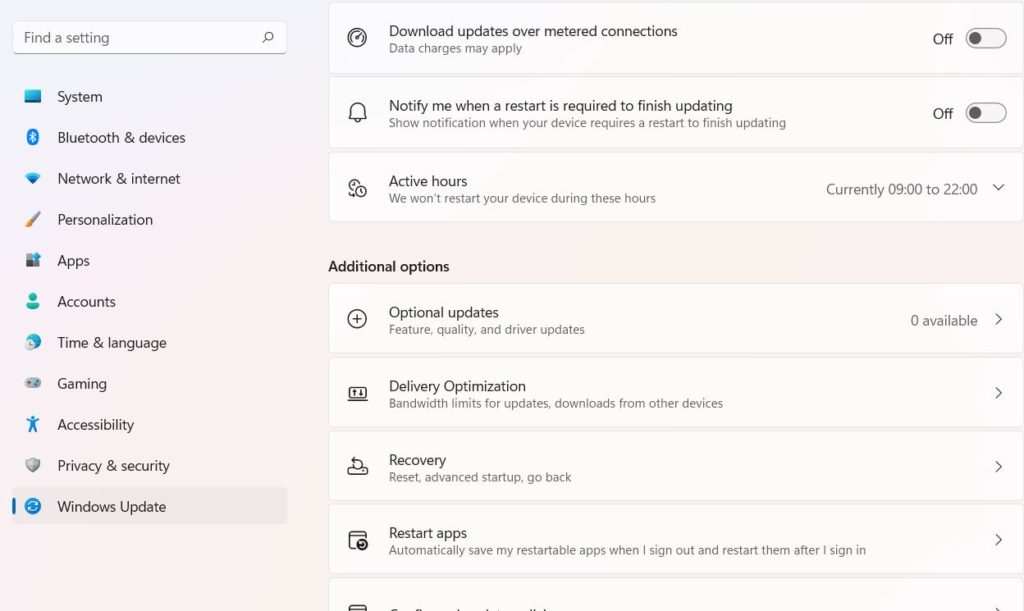Open Recovery arrow chevron

click(998, 467)
